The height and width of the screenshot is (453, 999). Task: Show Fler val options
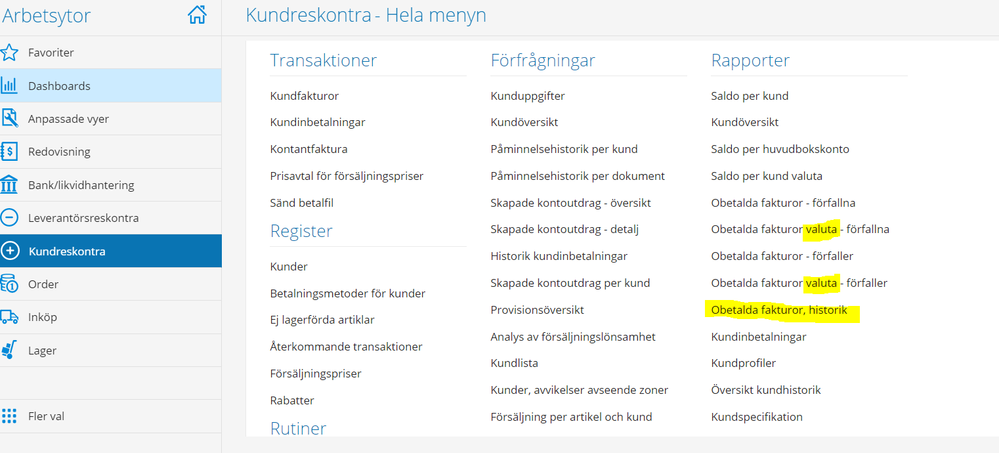[x=111, y=416]
